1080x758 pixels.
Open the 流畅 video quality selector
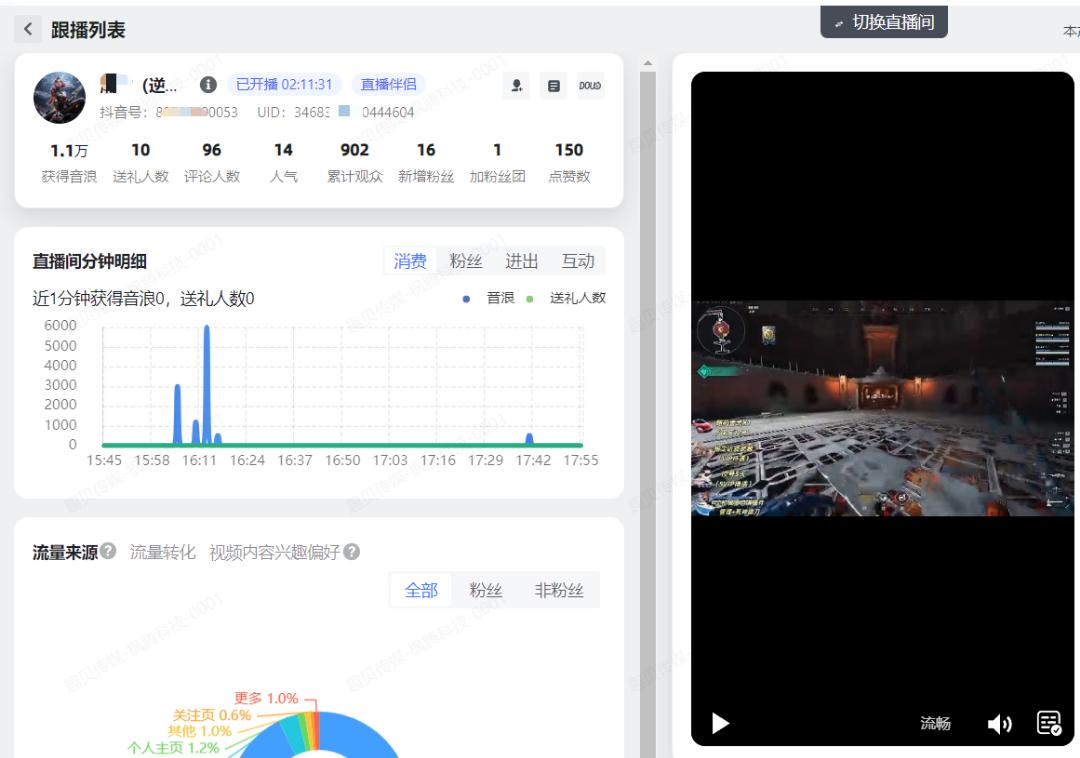[935, 724]
